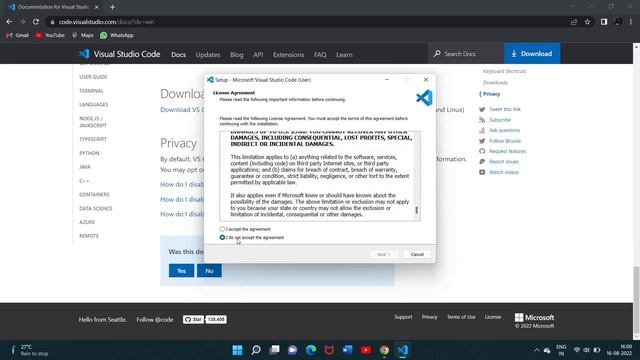640x360 pixels.
Task: Expand Terminal section in docs sidebar
Action: (91, 91)
